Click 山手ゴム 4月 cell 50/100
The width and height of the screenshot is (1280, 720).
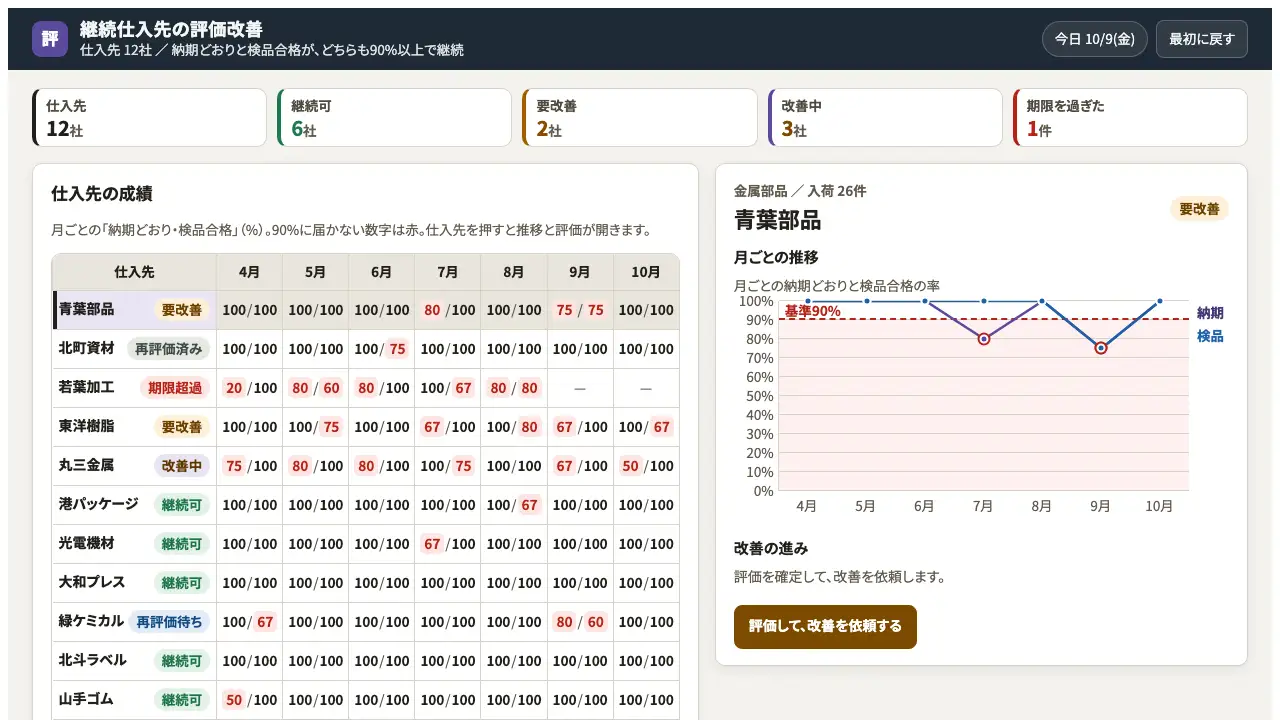point(250,700)
